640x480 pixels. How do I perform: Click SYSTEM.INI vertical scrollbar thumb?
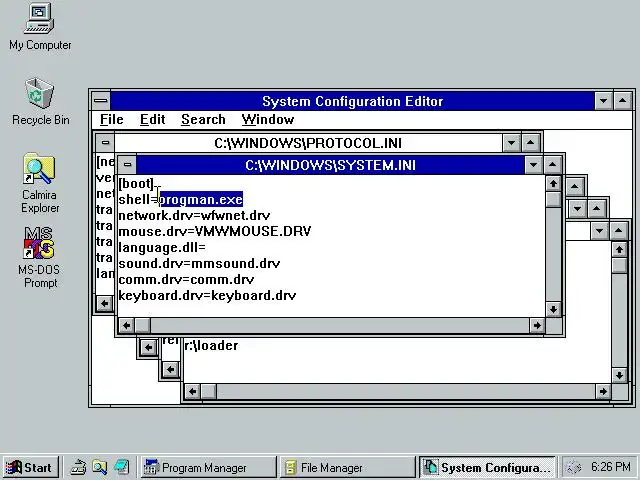click(553, 200)
